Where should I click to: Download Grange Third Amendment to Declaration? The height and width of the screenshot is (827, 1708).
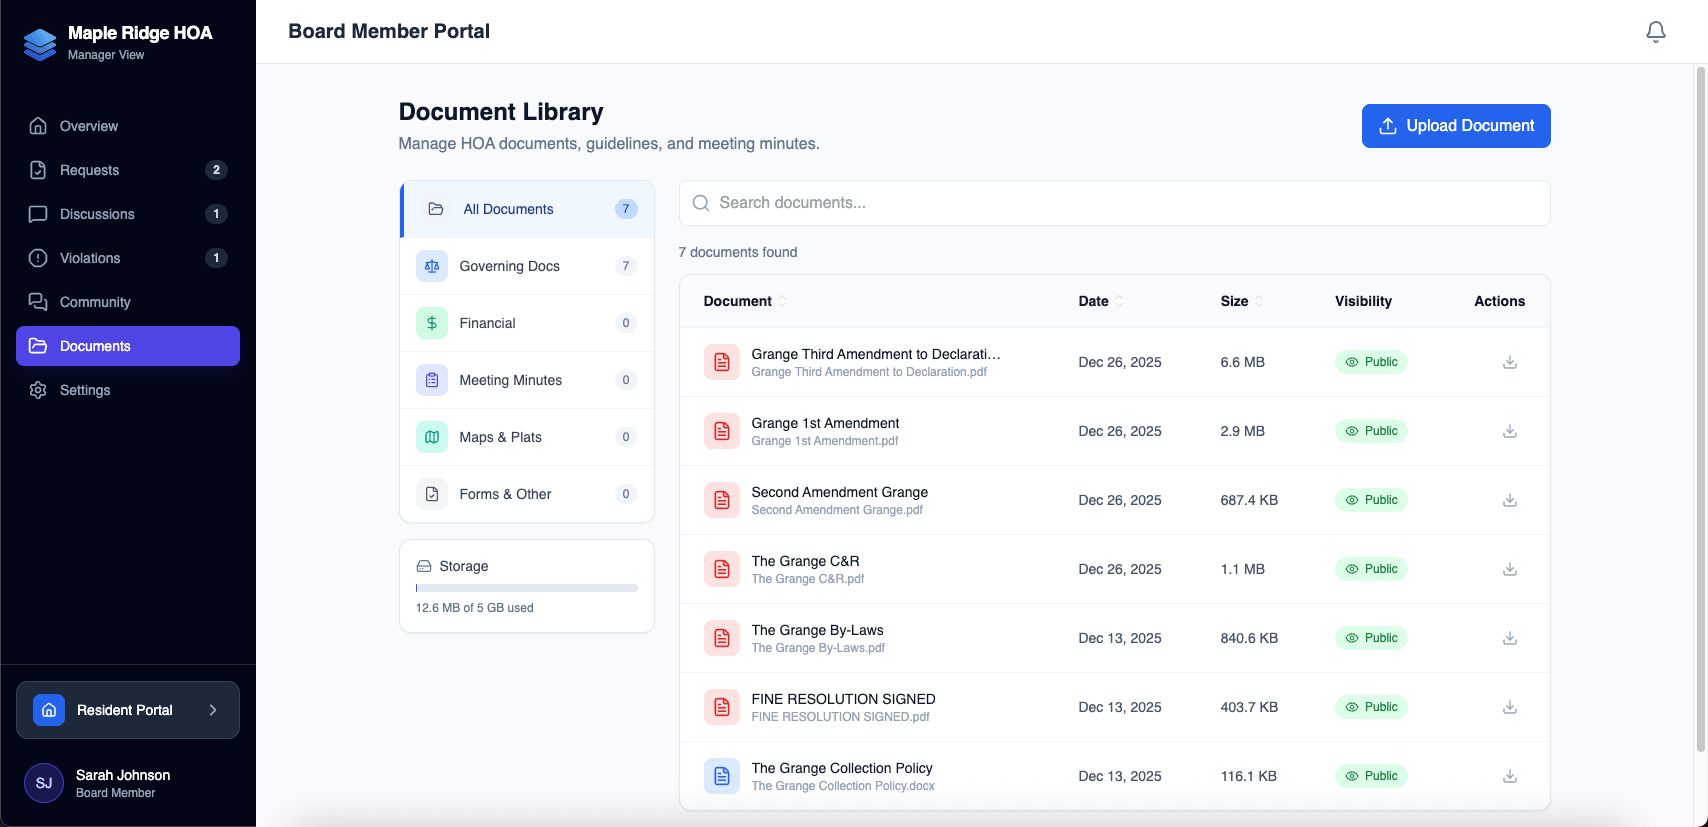click(1510, 362)
